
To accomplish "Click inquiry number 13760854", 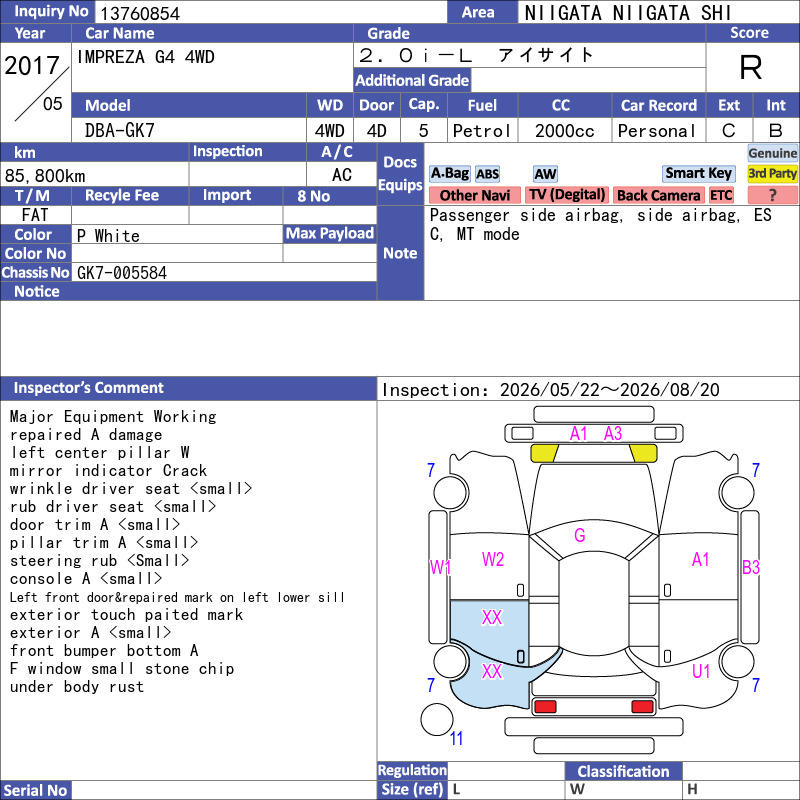I will point(140,14).
